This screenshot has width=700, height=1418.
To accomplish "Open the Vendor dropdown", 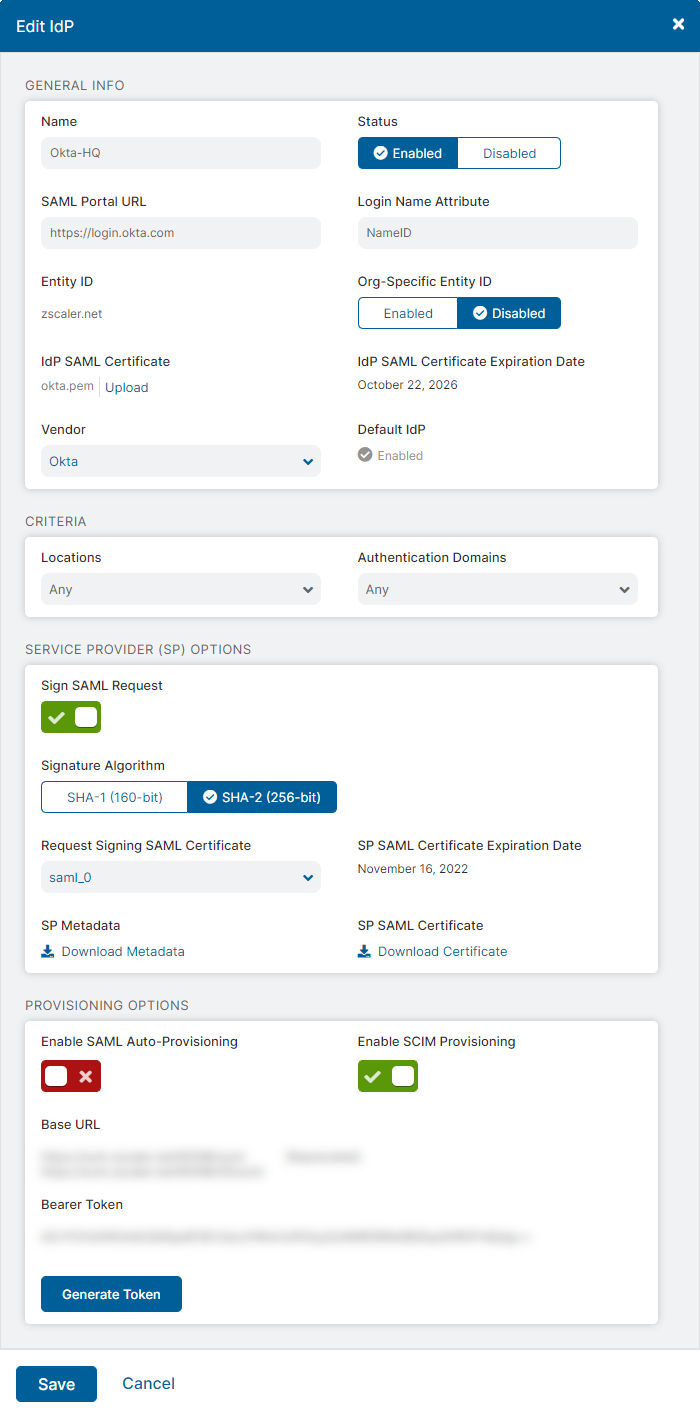I will (x=181, y=461).
